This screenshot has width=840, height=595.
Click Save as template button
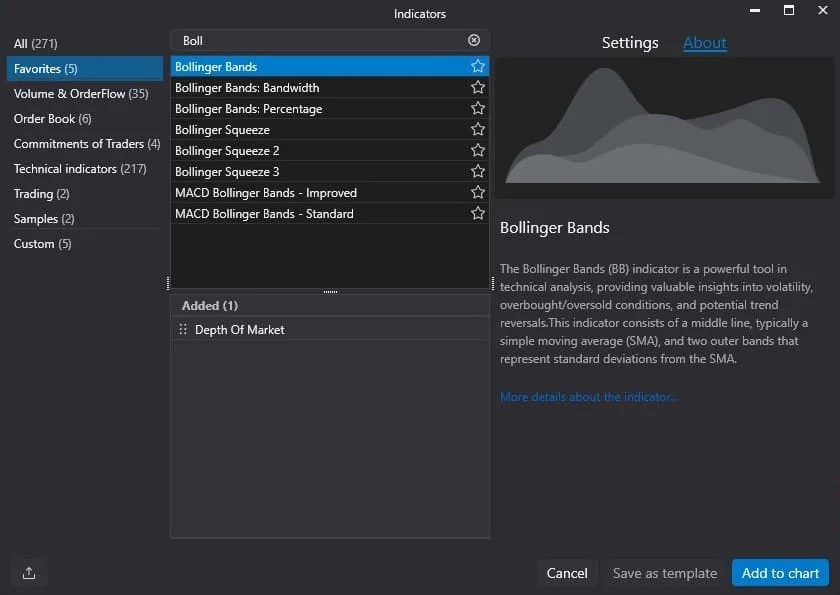coord(664,573)
